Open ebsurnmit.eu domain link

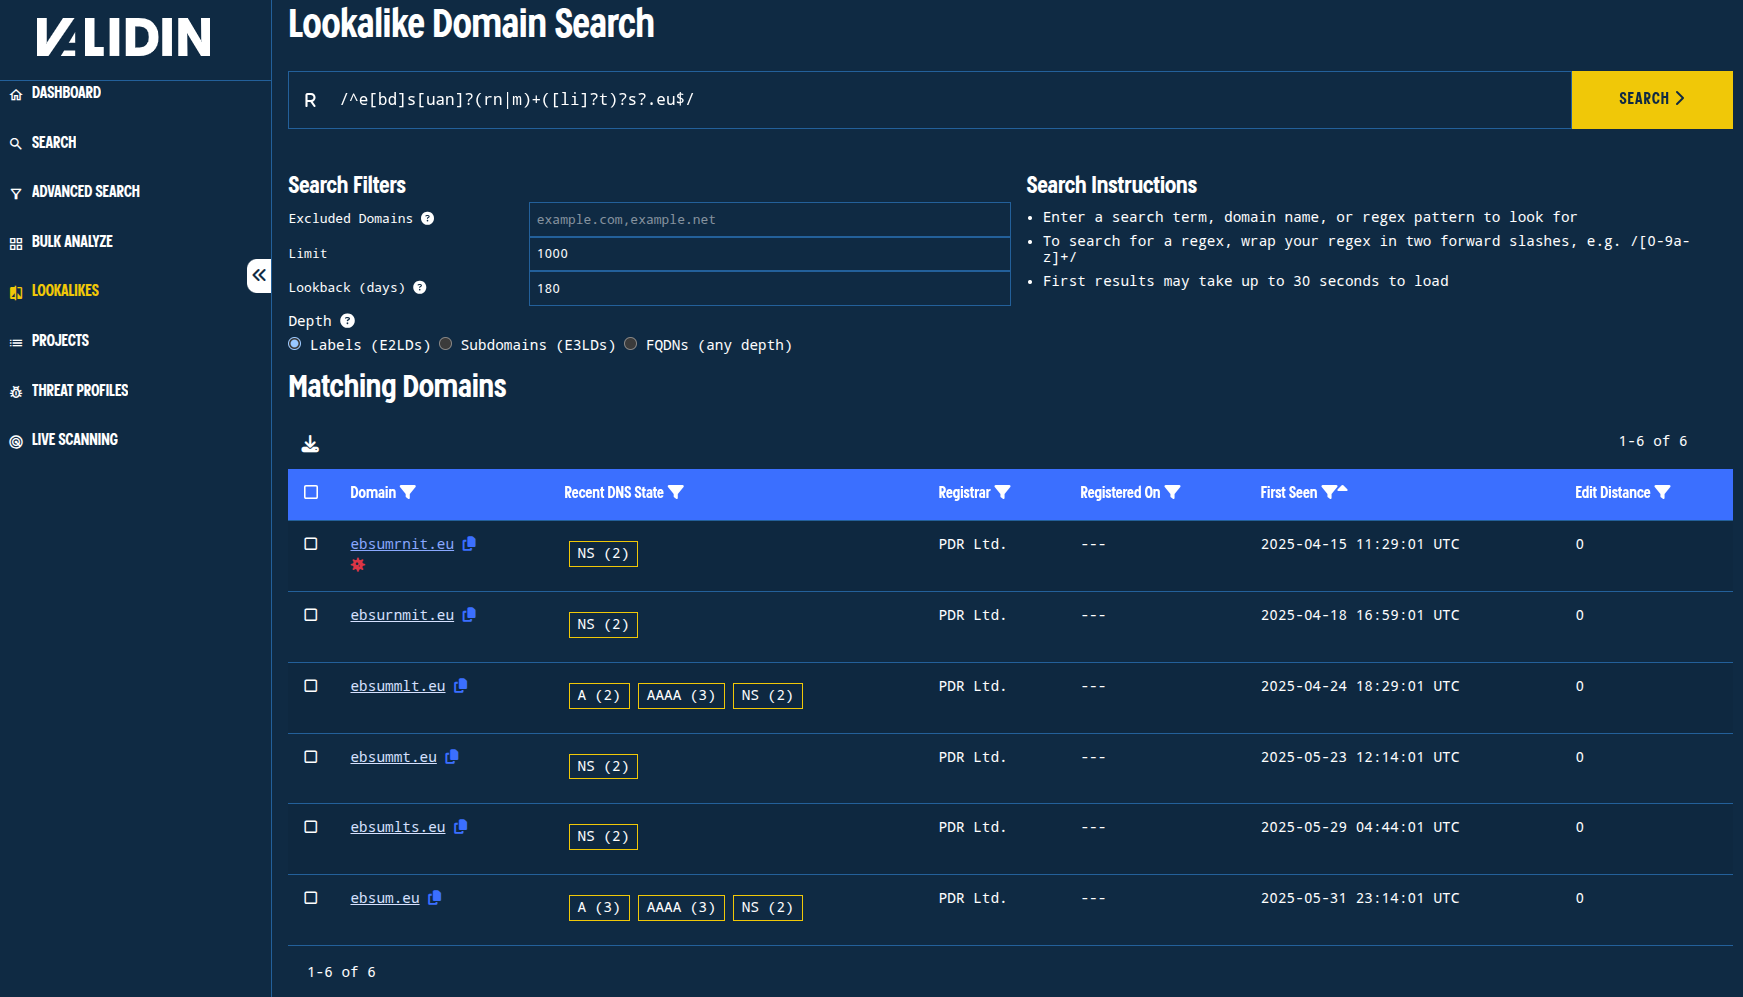point(402,615)
